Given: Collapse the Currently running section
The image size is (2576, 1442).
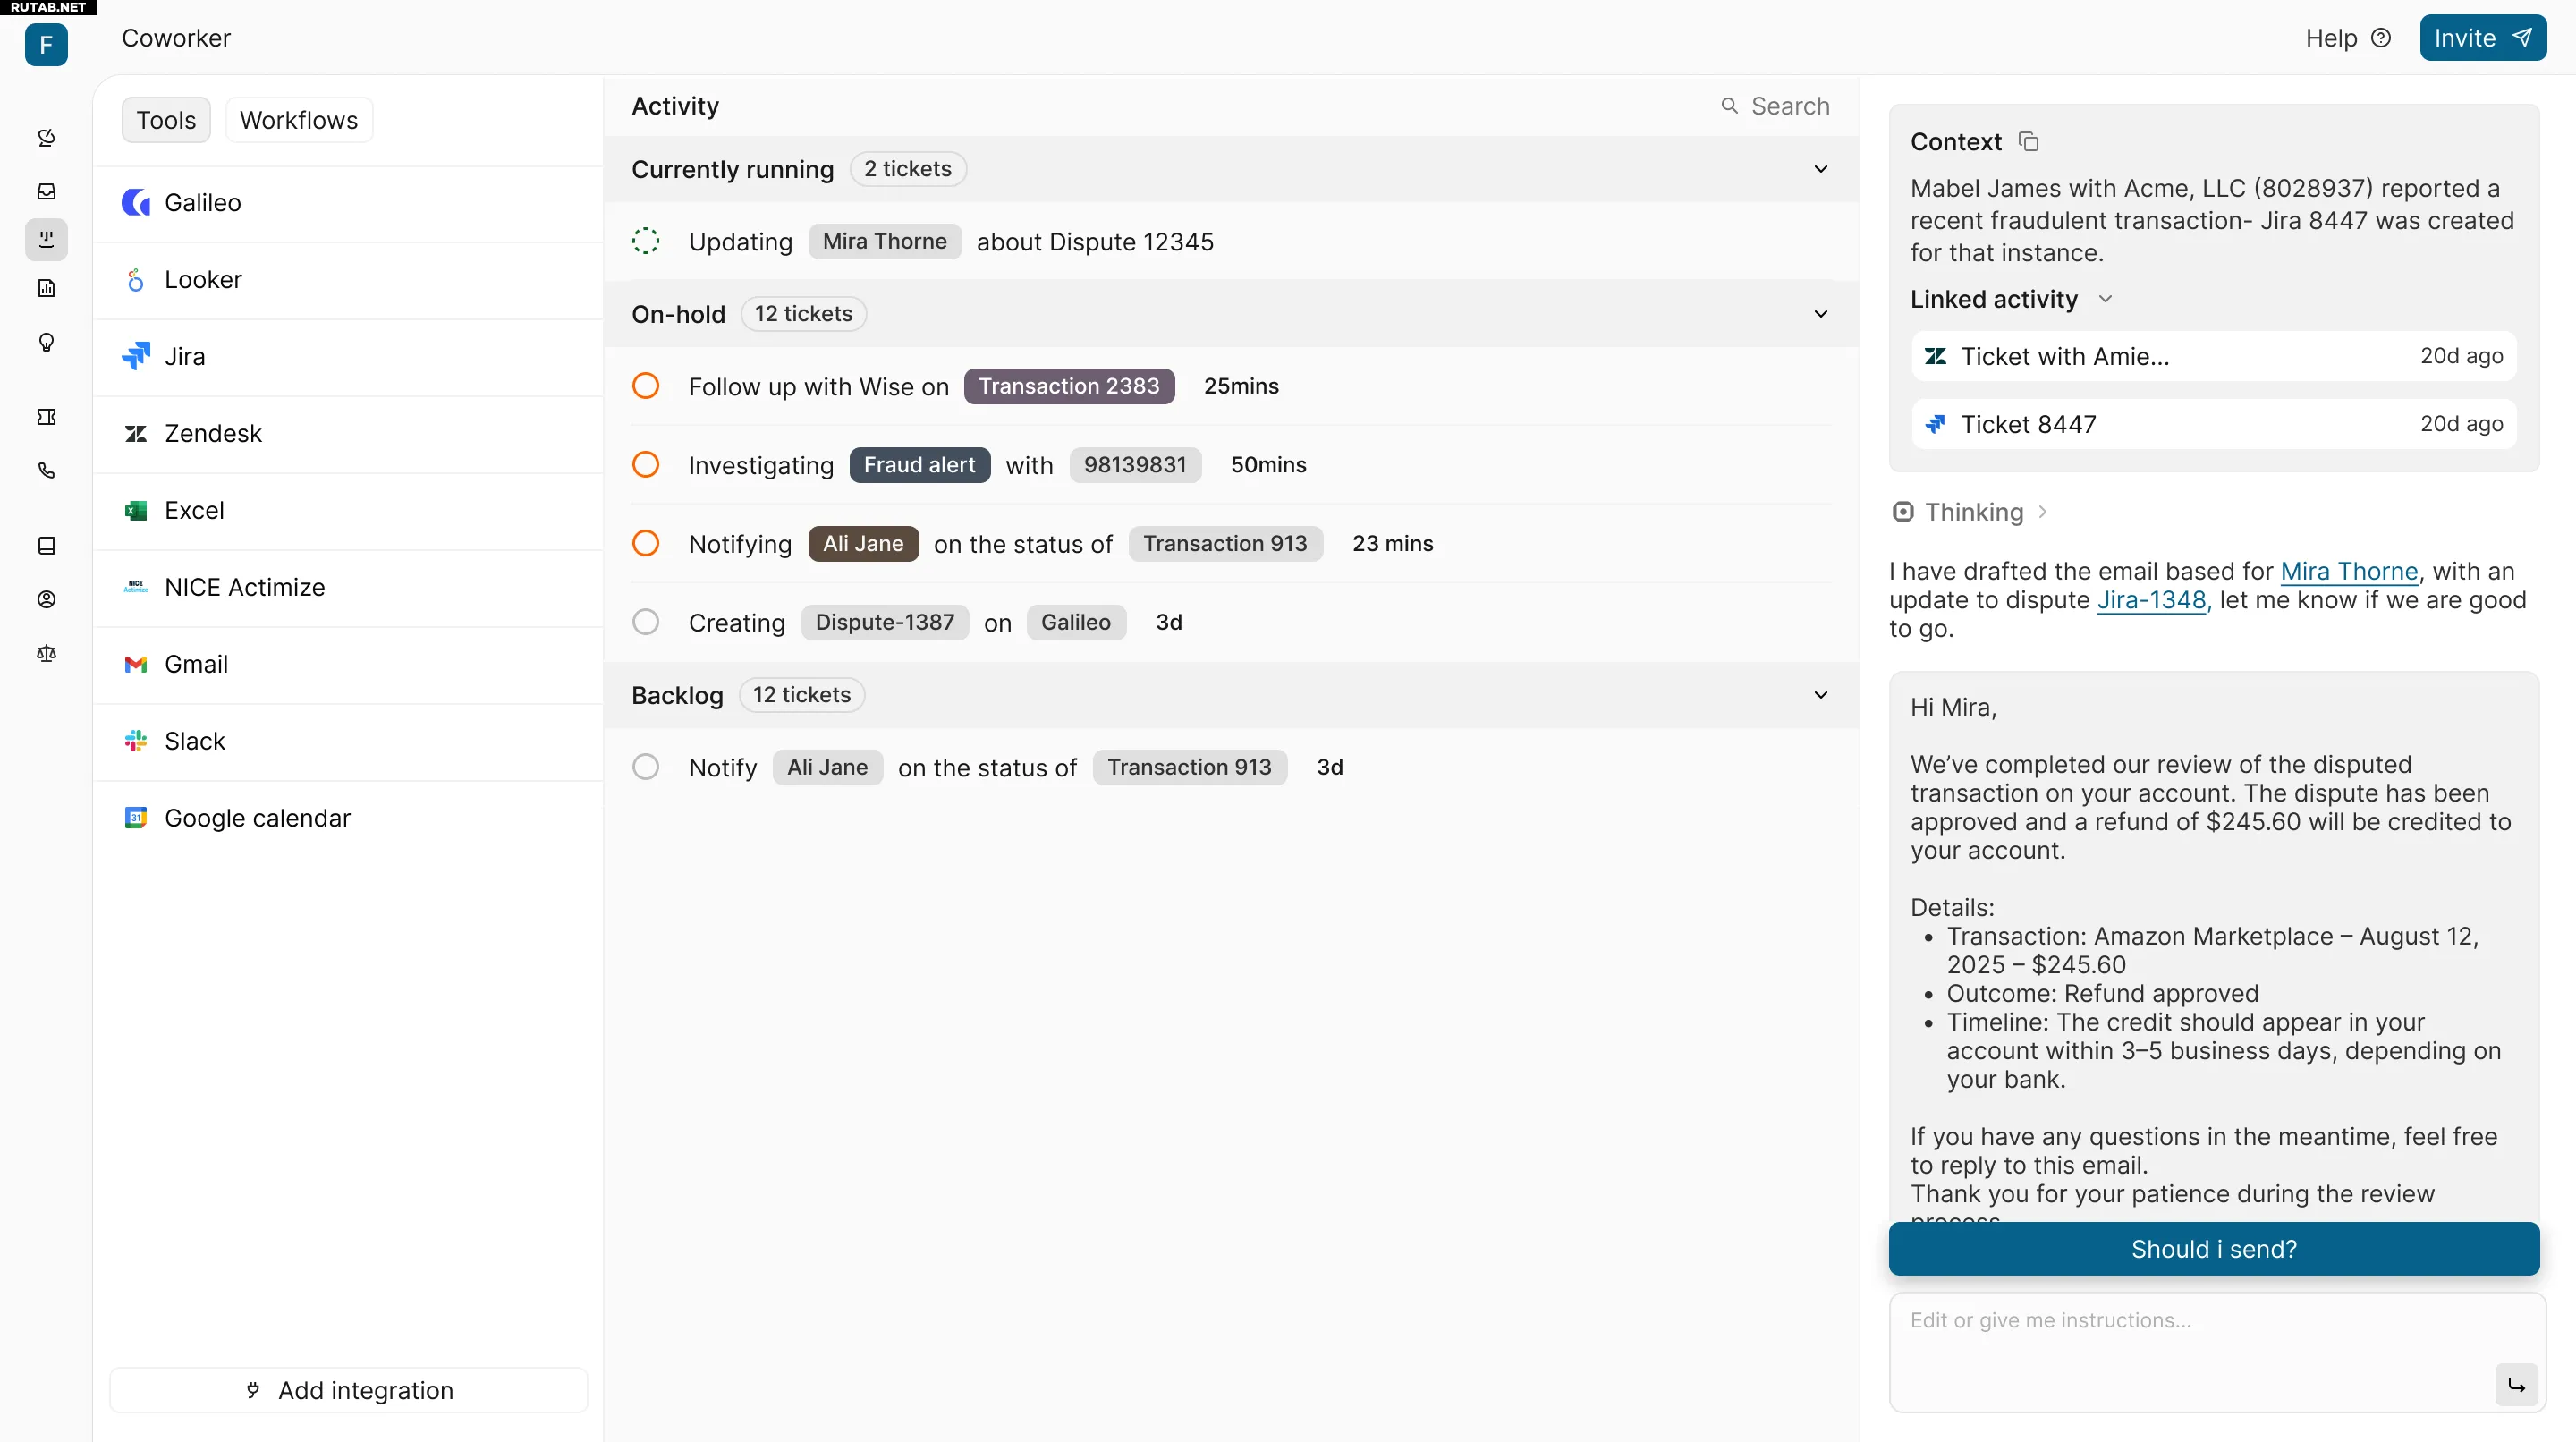Looking at the screenshot, I should point(1821,169).
